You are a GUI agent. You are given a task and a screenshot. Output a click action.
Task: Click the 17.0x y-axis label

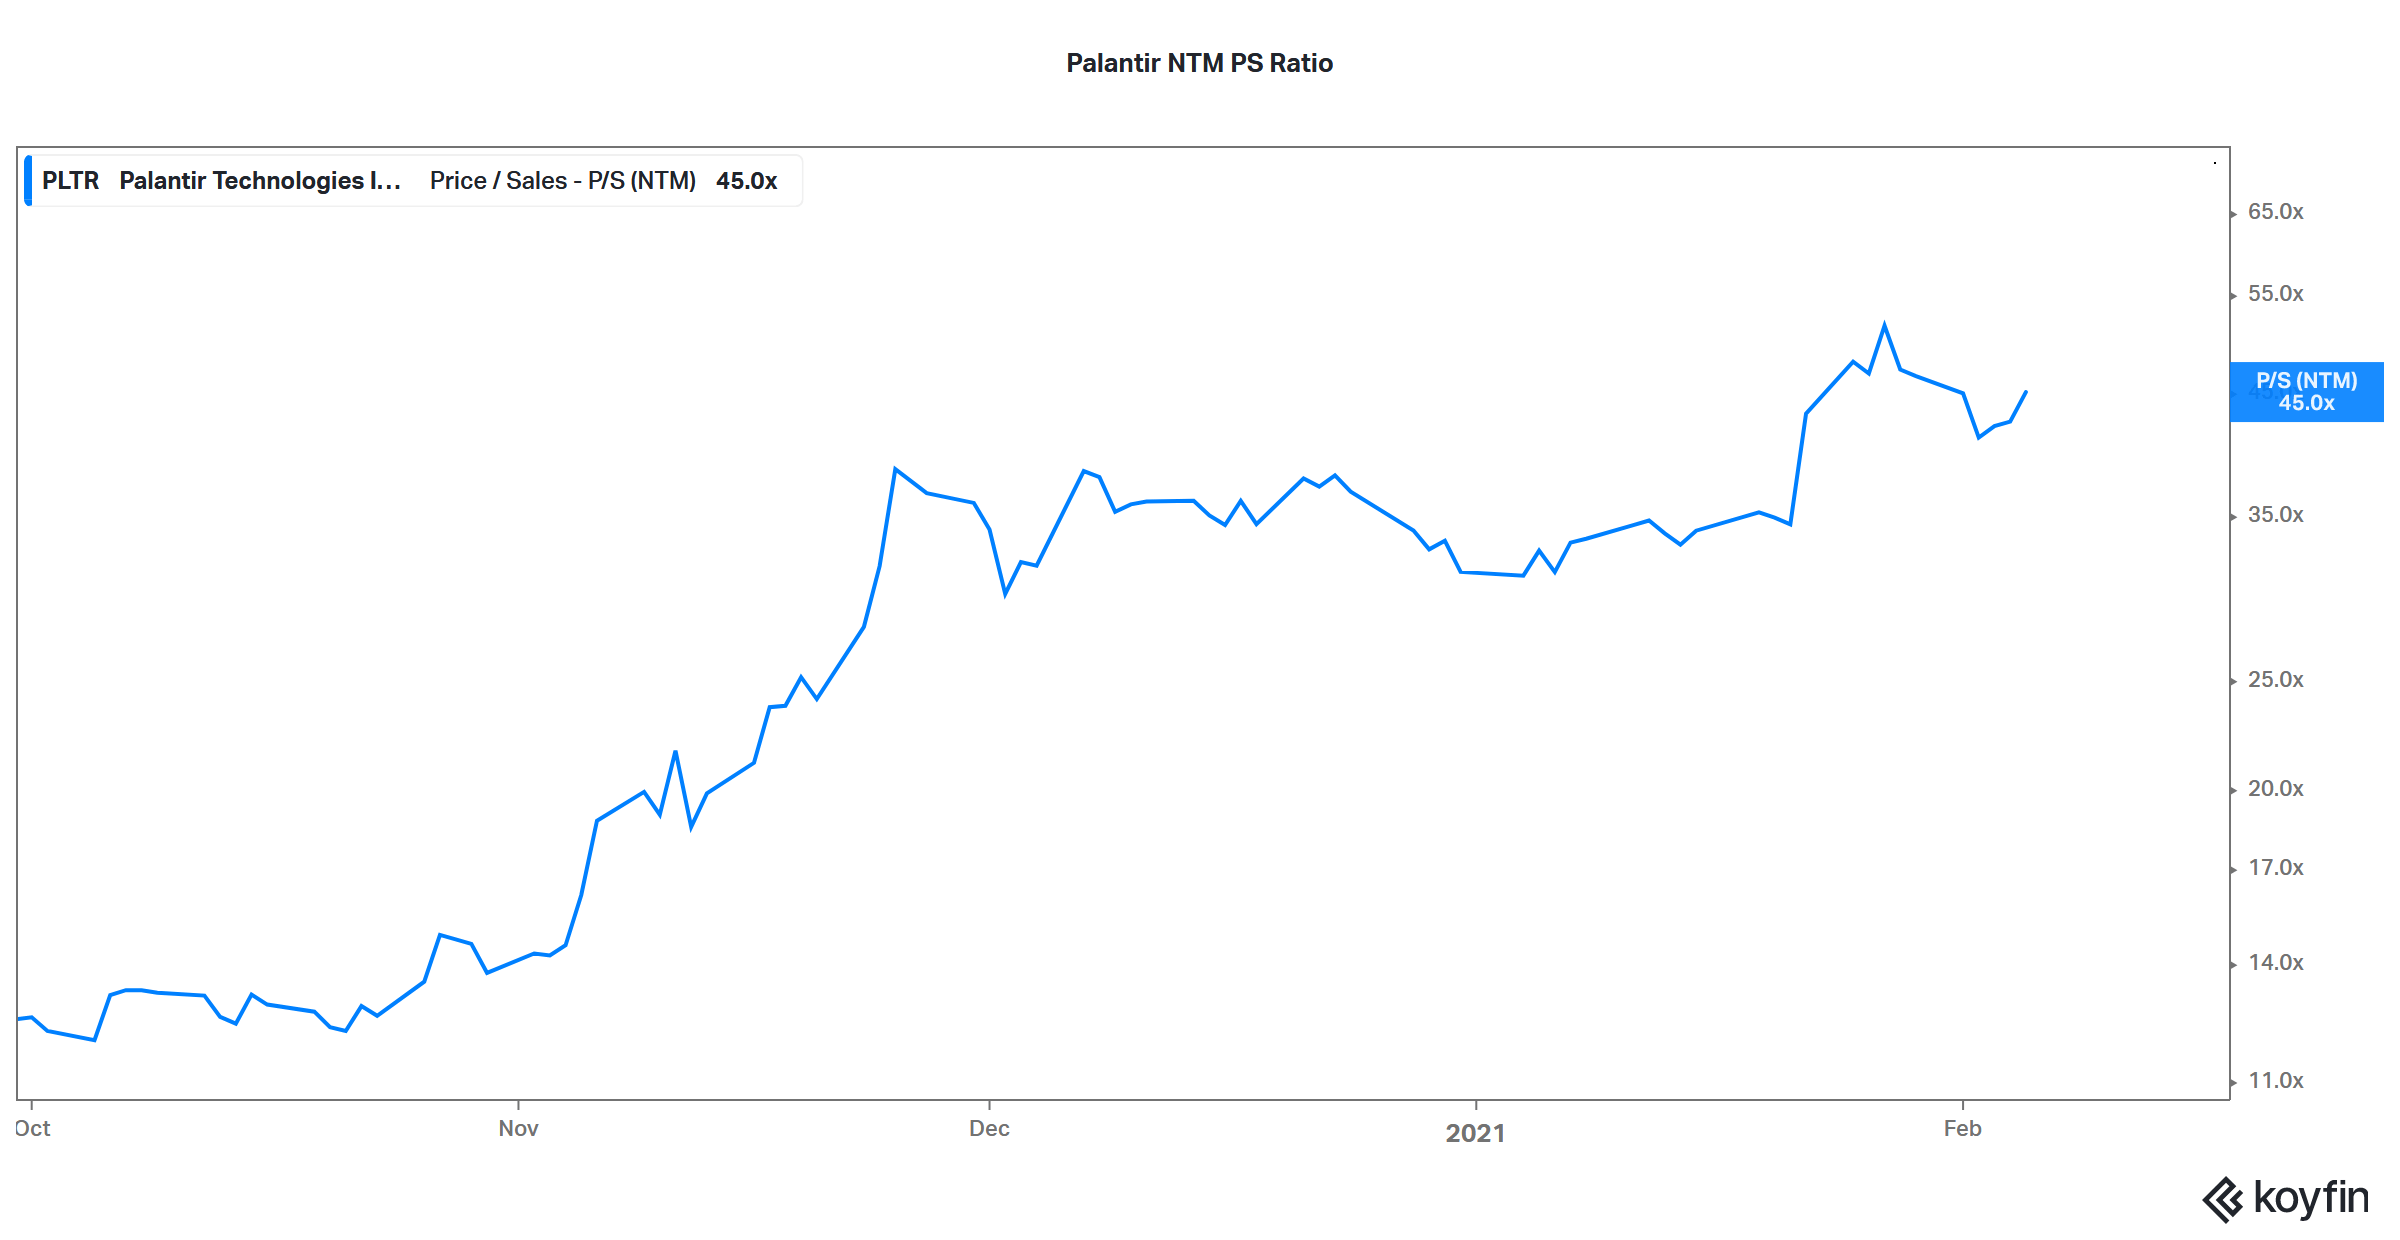click(2275, 868)
